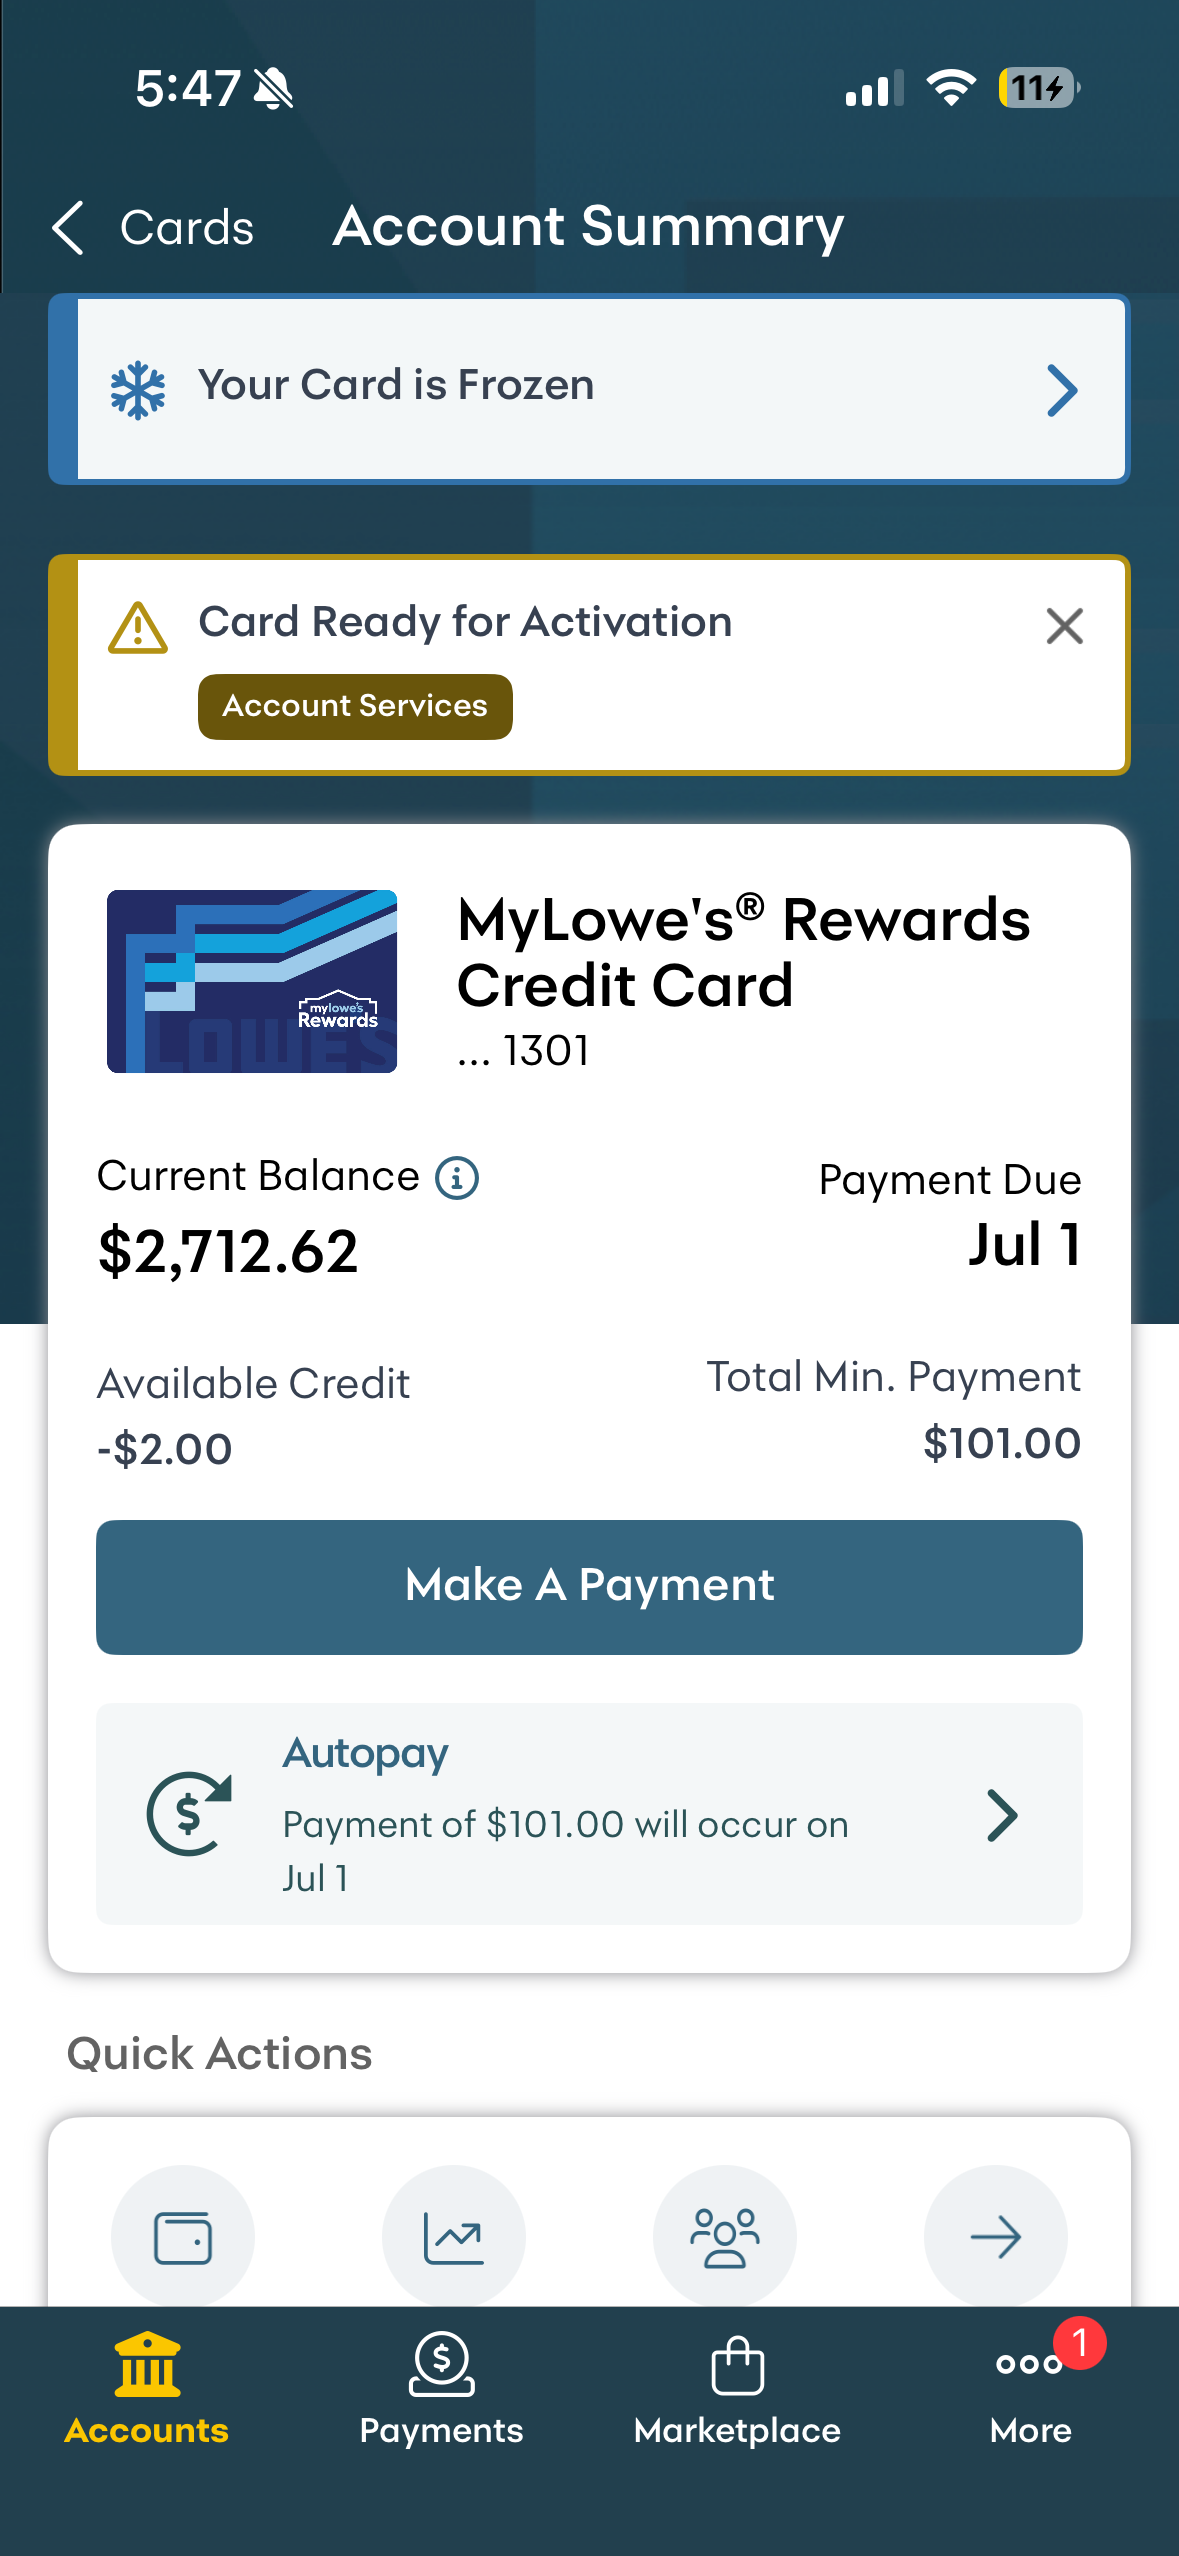Select the people group quick action
This screenshot has height=2556, width=1179.
725,2237
